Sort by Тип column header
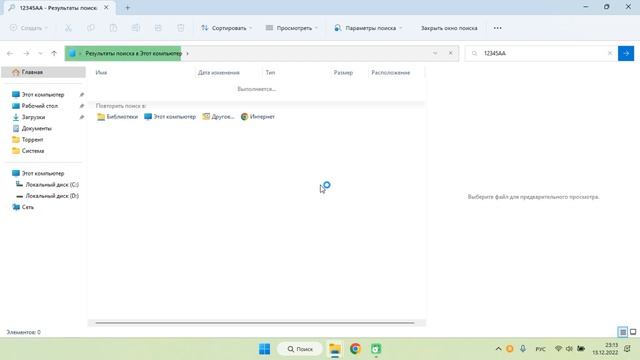This screenshot has width=640, height=360. coord(270,73)
